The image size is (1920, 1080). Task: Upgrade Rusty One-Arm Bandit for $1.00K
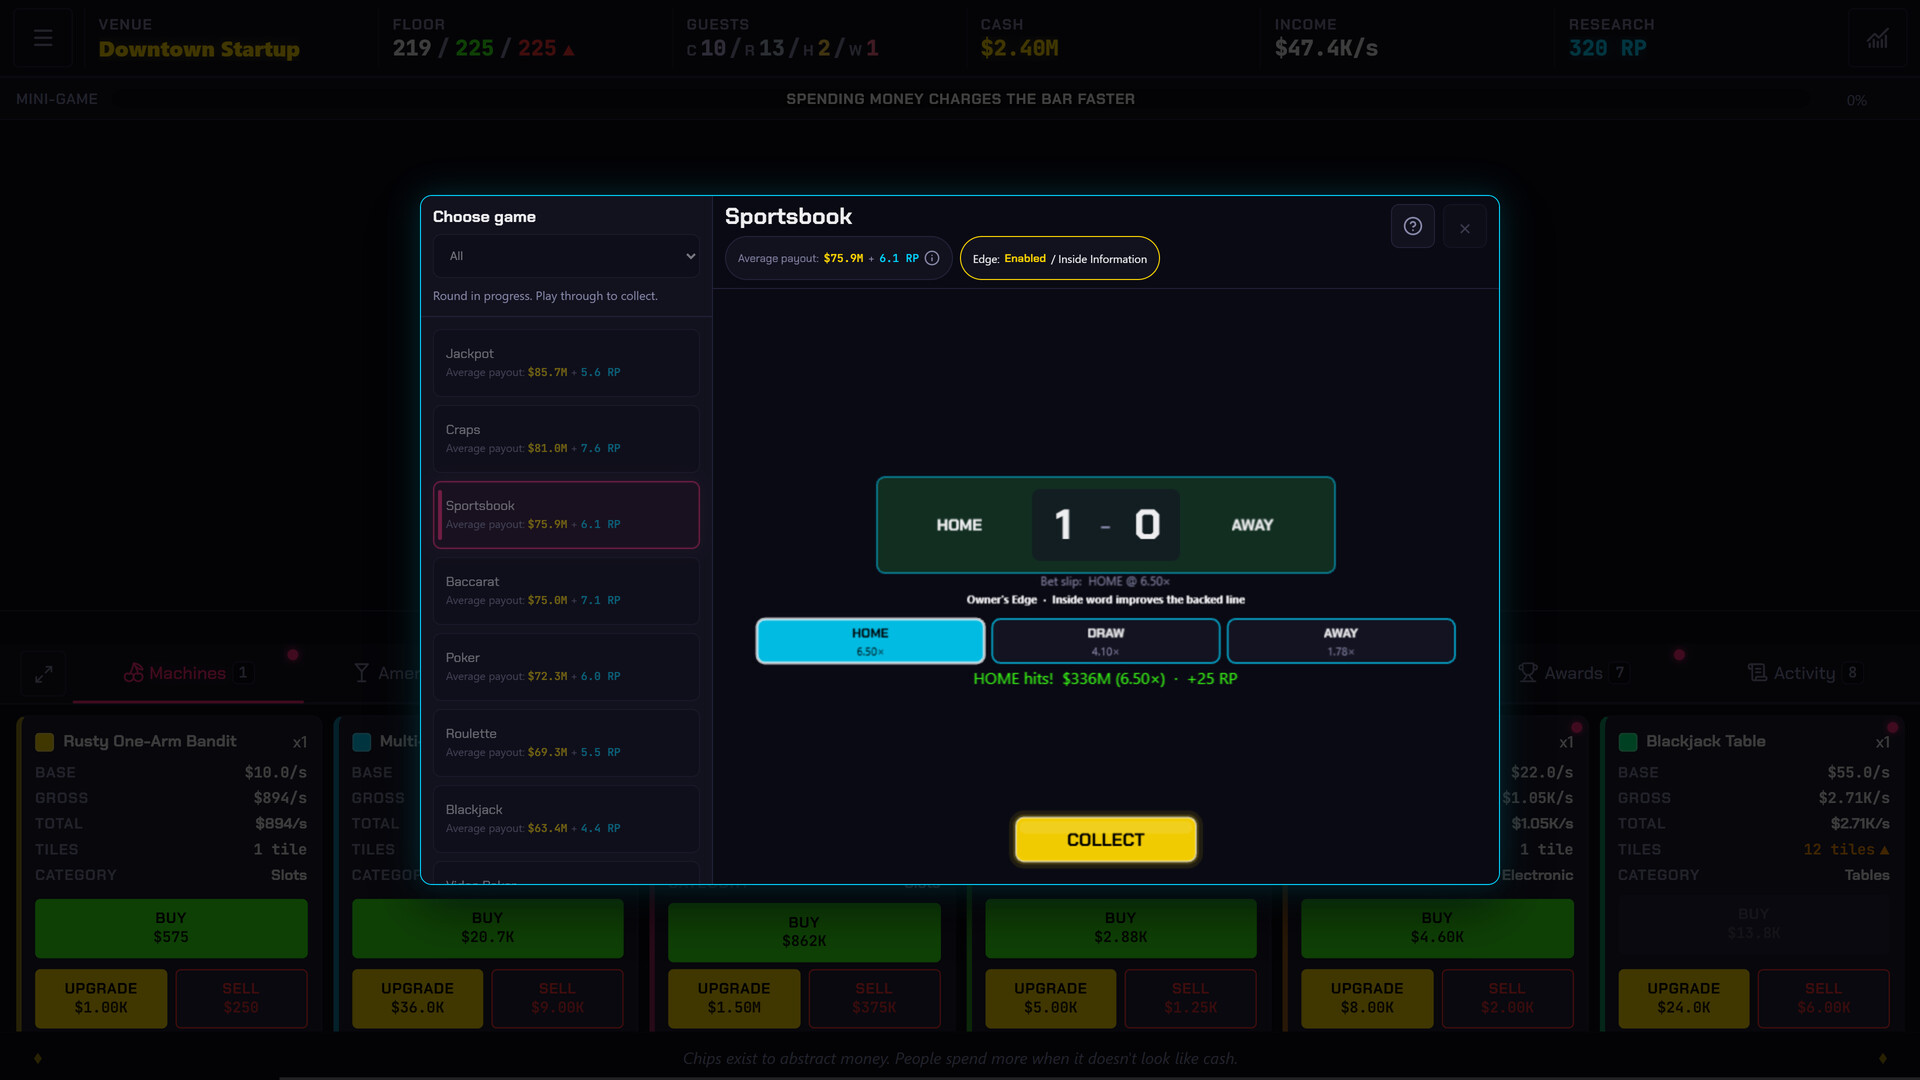(101, 997)
